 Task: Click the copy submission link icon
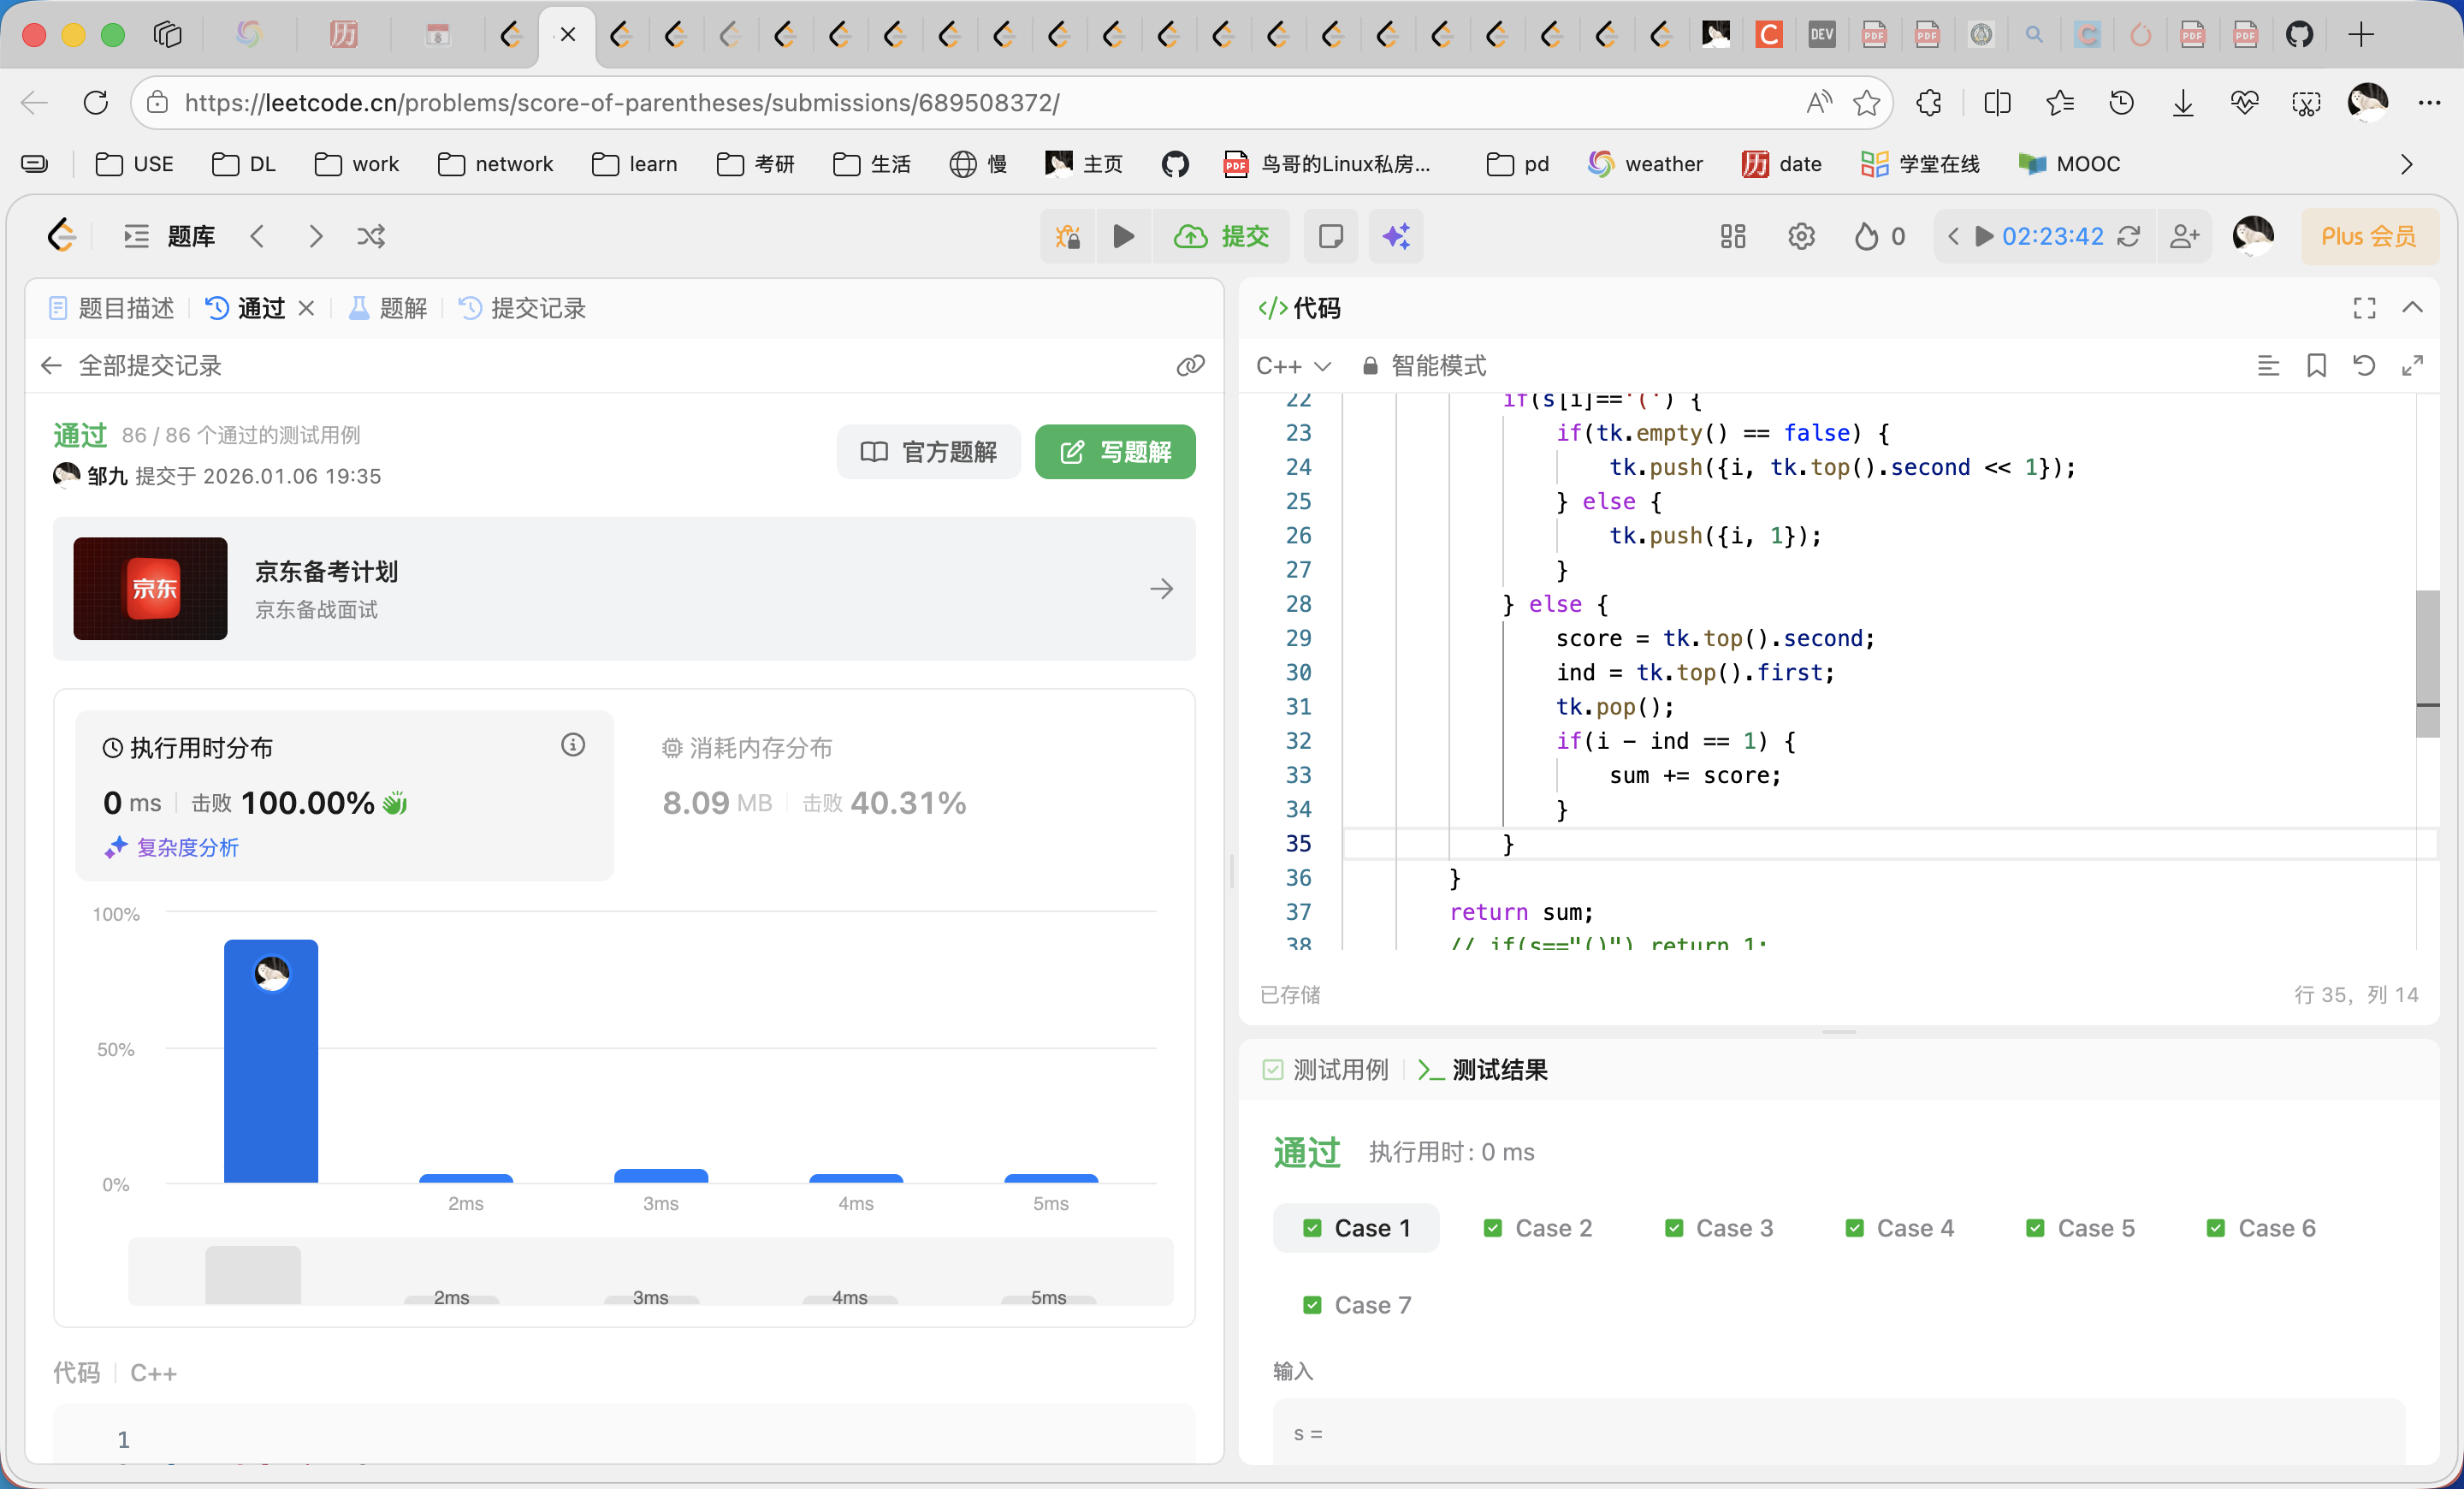[x=1190, y=365]
